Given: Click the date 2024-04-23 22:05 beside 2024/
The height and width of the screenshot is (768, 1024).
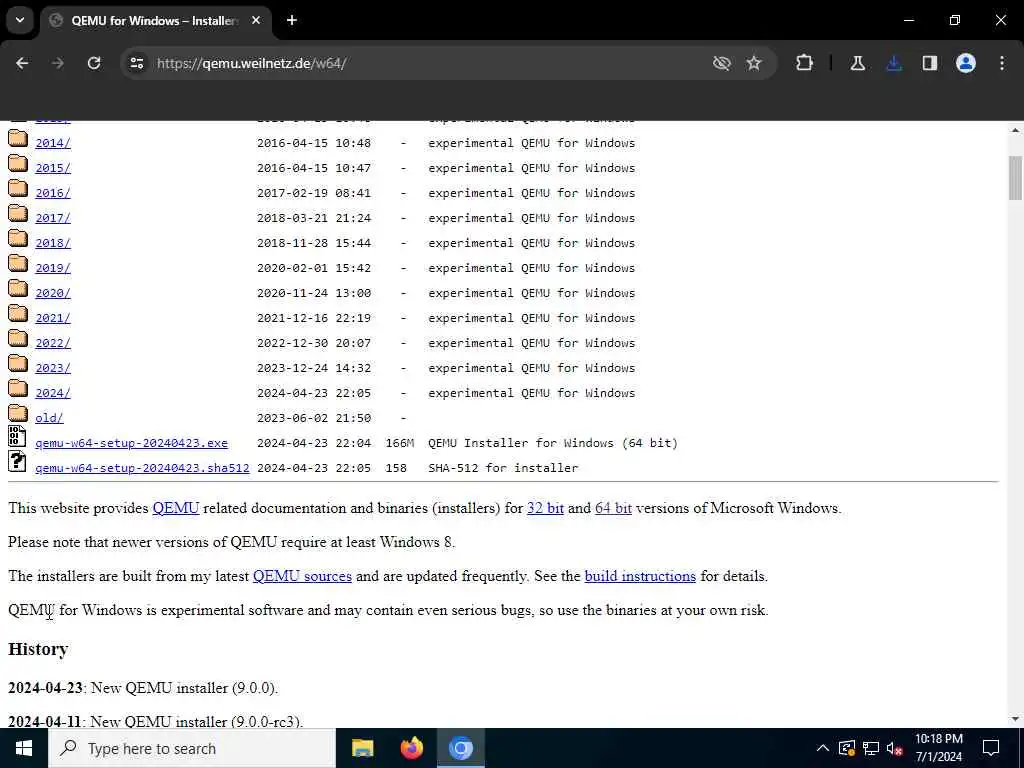Looking at the screenshot, I should click(313, 393).
